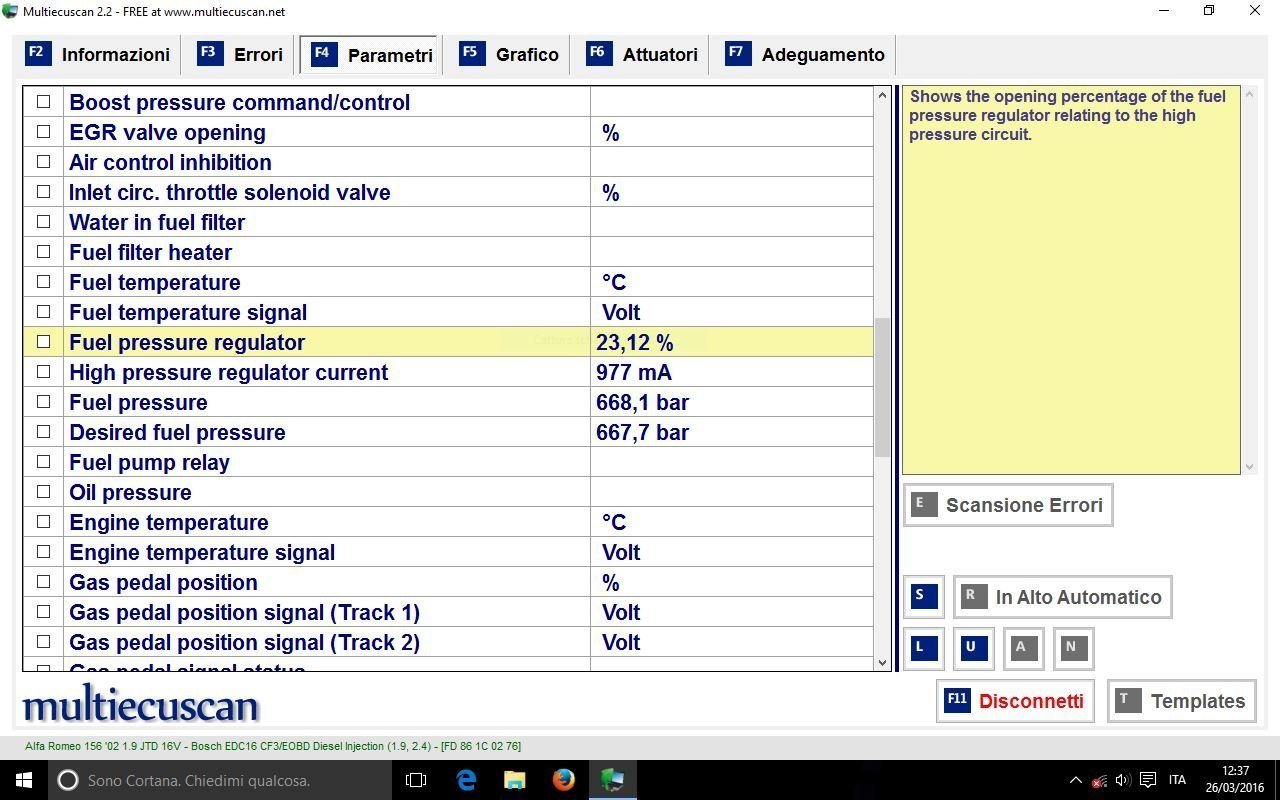Select the Water in fuel filter checkbox
The width and height of the screenshot is (1280, 800).
[x=43, y=221]
